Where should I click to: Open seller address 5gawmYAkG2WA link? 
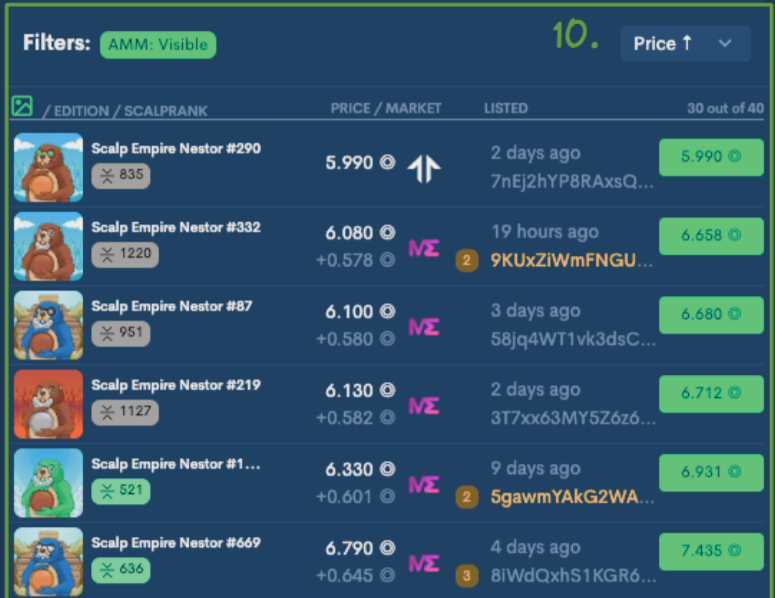(572, 497)
